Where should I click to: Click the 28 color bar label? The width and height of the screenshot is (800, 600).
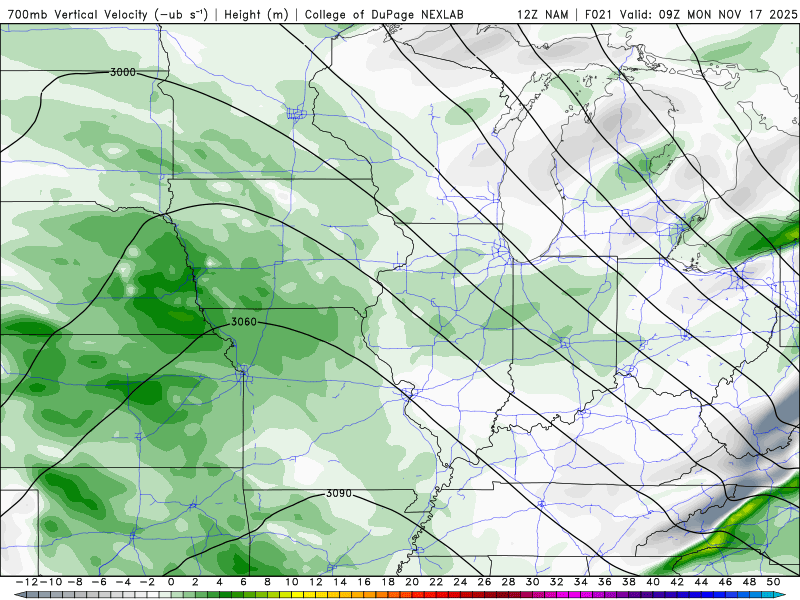(x=508, y=582)
